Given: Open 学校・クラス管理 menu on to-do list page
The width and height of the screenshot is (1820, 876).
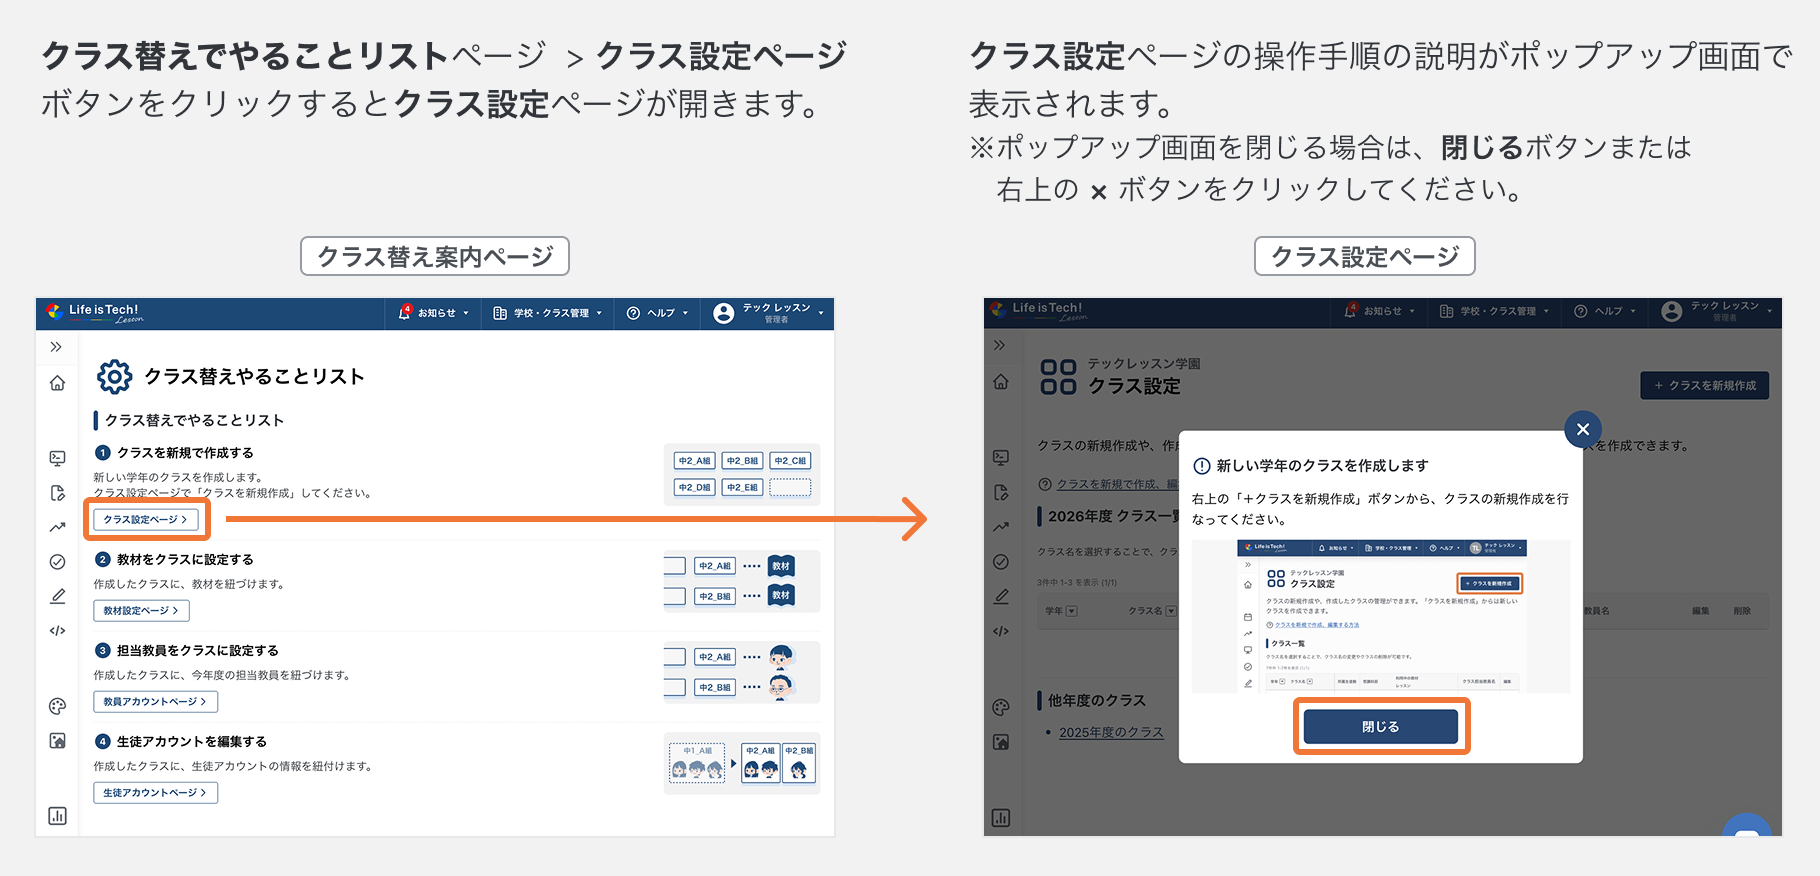Looking at the screenshot, I should pos(548,313).
